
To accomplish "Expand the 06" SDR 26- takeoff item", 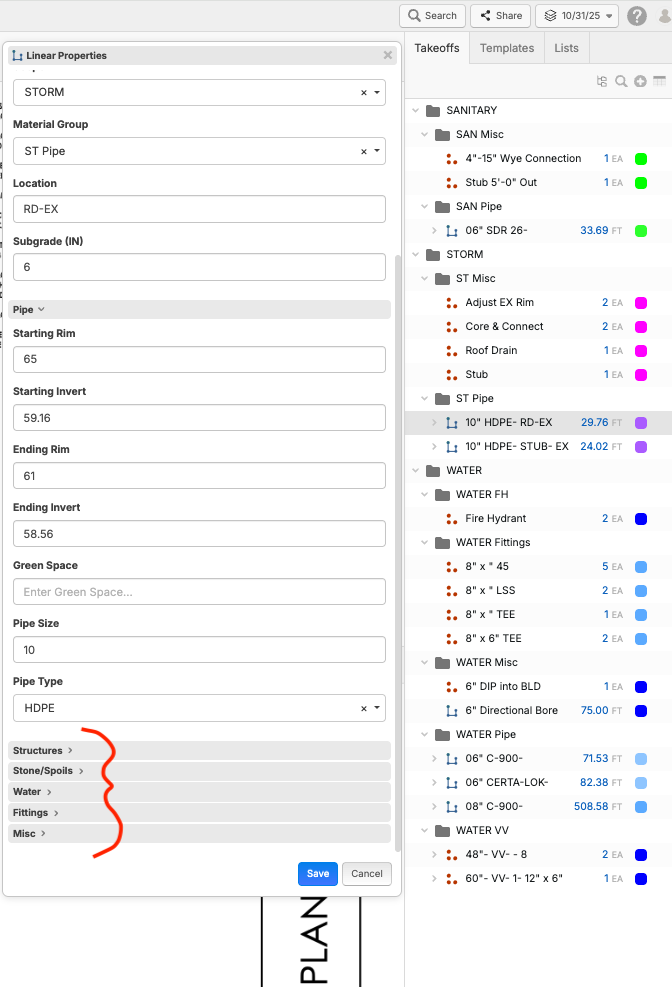I will tap(434, 230).
